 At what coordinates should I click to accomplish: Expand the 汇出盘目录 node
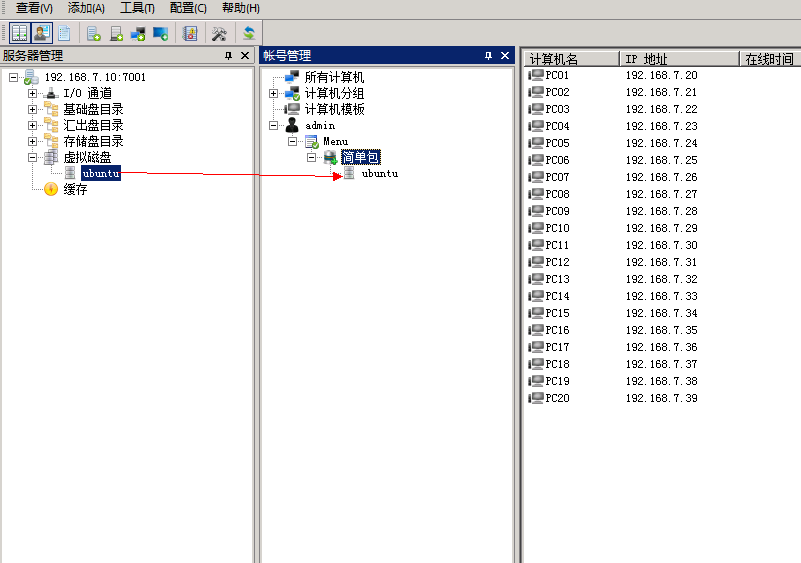point(32,125)
